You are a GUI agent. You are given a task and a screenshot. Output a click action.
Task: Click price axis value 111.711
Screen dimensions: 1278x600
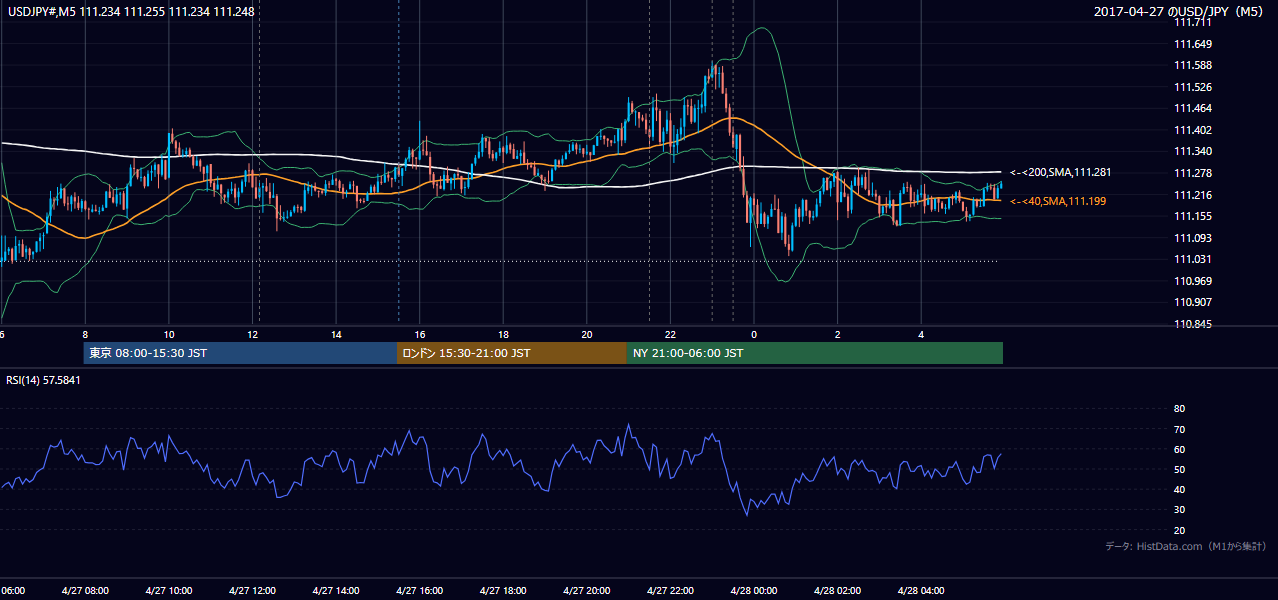[x=1193, y=23]
